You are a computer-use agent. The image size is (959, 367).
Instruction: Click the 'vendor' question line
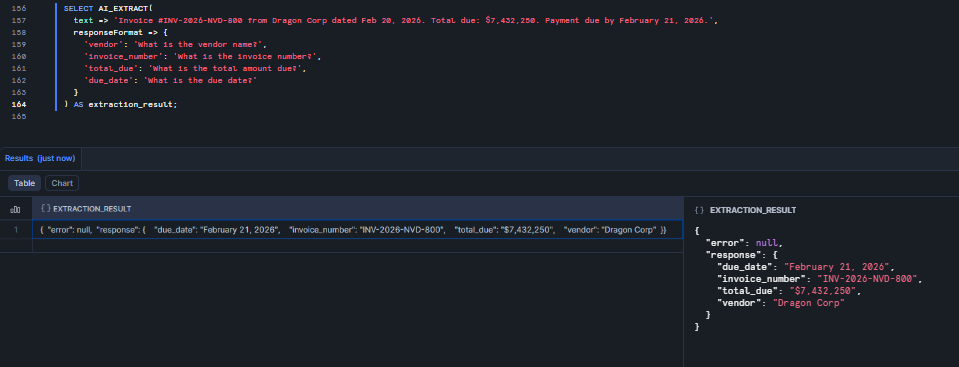tap(176, 44)
